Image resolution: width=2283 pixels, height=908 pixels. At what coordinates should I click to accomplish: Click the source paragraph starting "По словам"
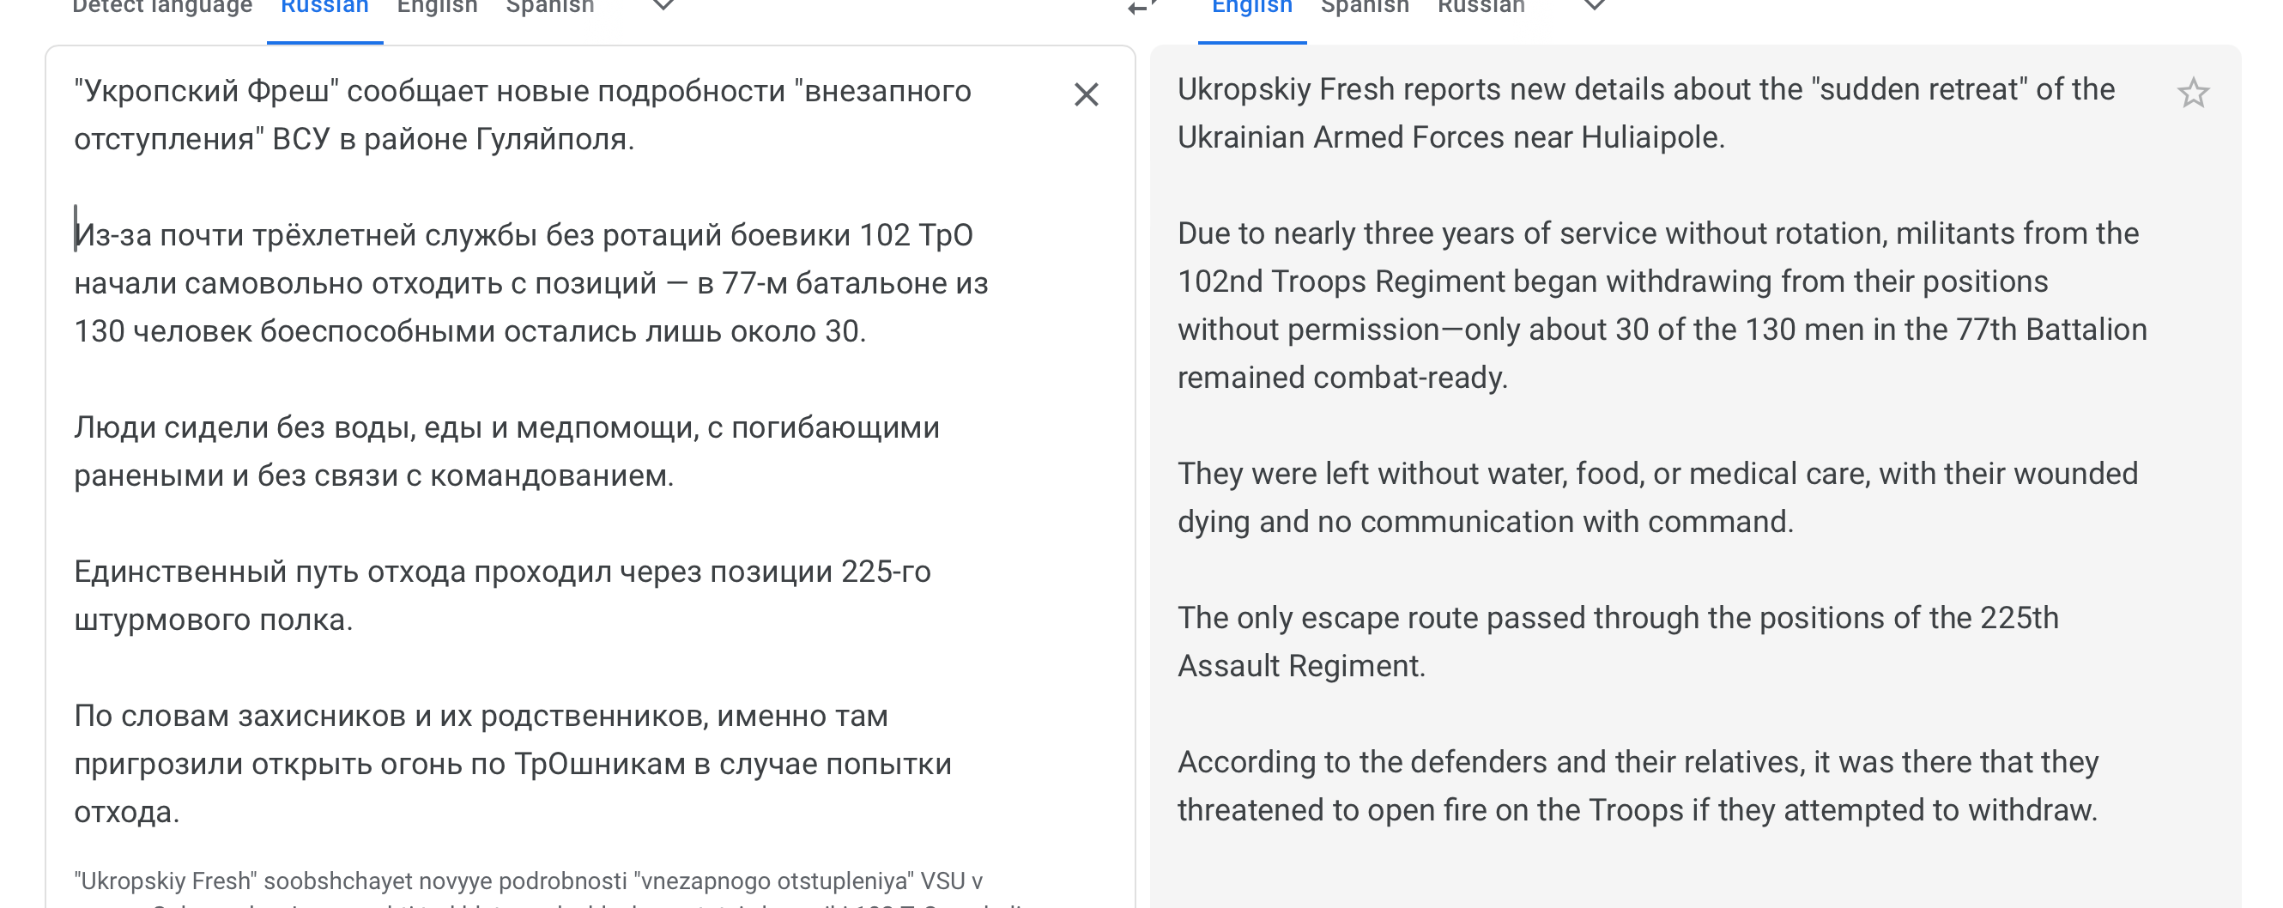(512, 763)
